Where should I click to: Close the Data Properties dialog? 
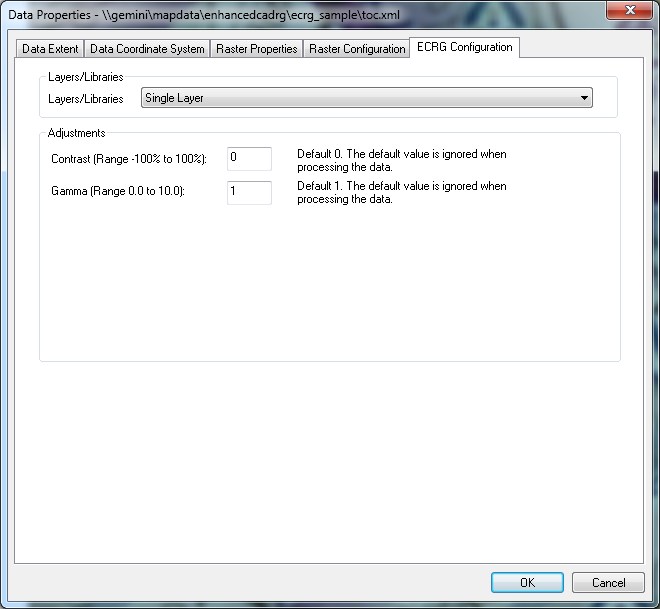click(630, 10)
